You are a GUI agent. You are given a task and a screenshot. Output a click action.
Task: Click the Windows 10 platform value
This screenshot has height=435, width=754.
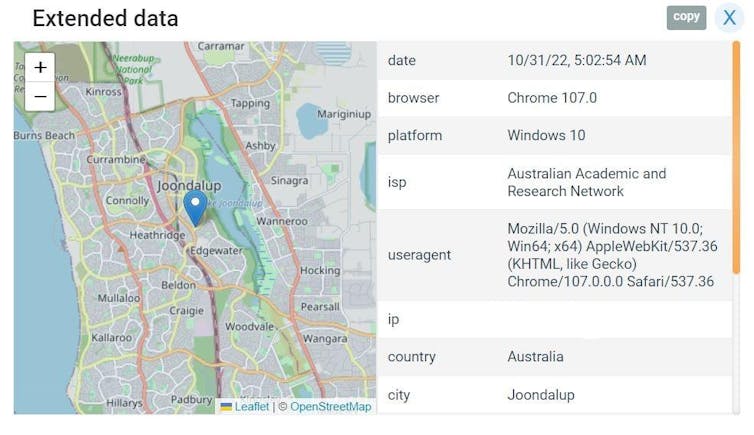tap(546, 135)
